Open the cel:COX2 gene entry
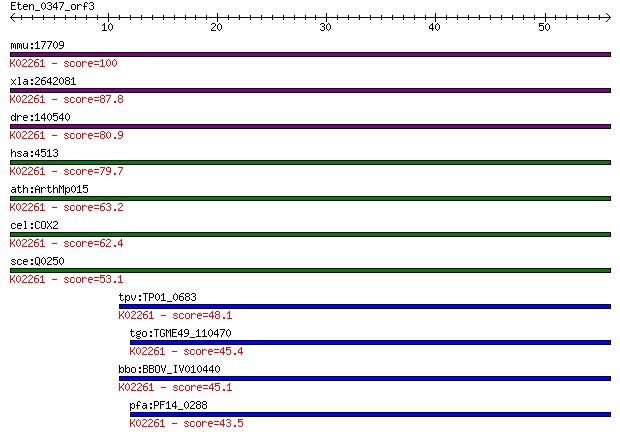 [x=34, y=225]
